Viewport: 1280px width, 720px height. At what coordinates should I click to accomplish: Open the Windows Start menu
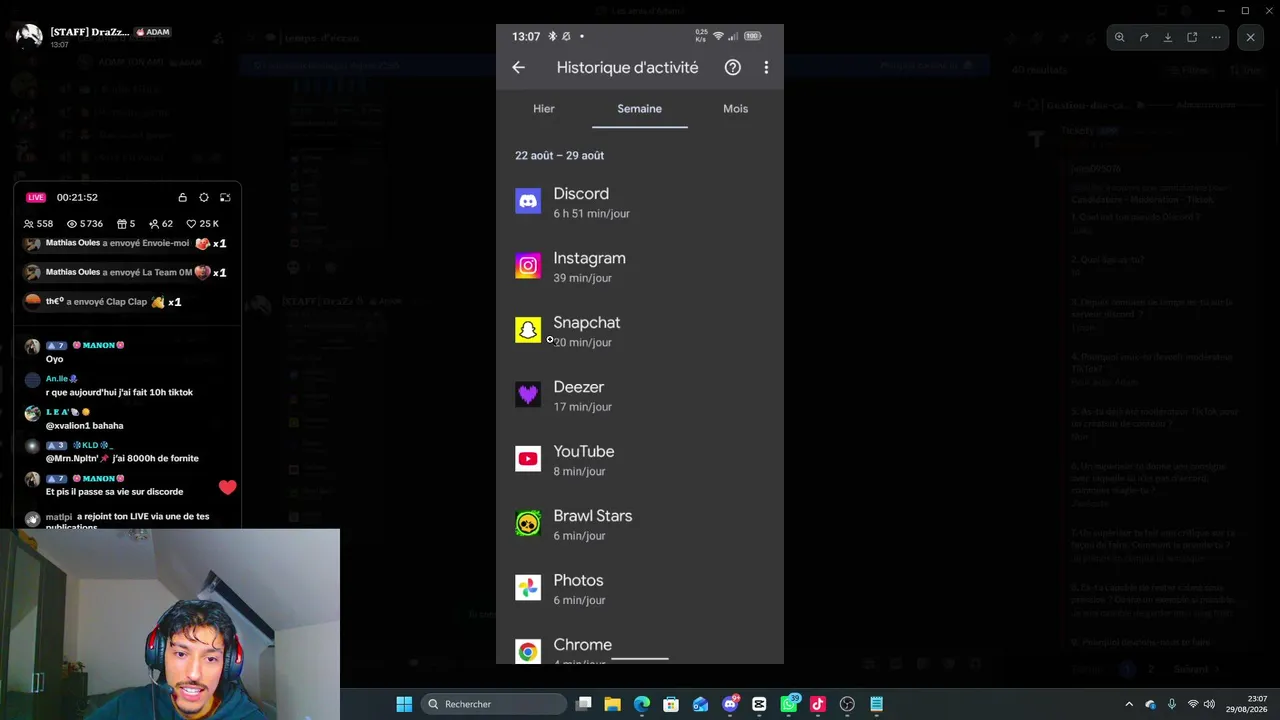tap(404, 704)
